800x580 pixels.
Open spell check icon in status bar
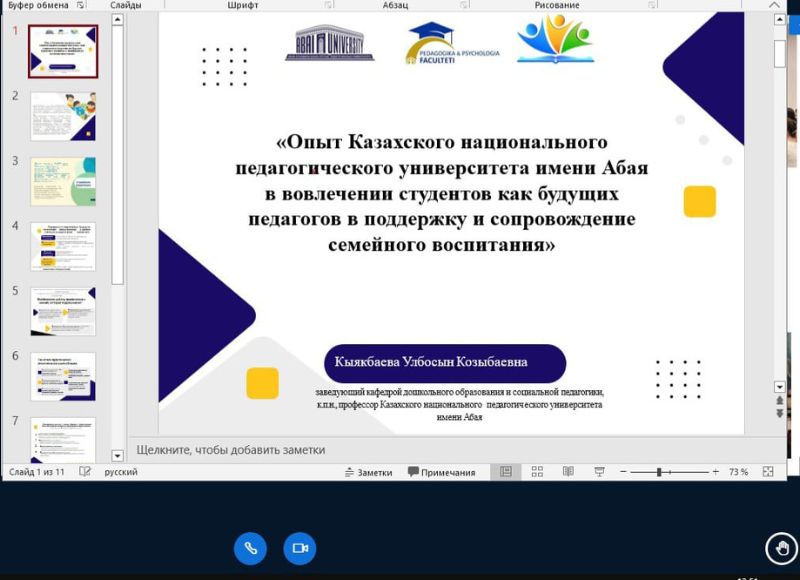pos(86,472)
